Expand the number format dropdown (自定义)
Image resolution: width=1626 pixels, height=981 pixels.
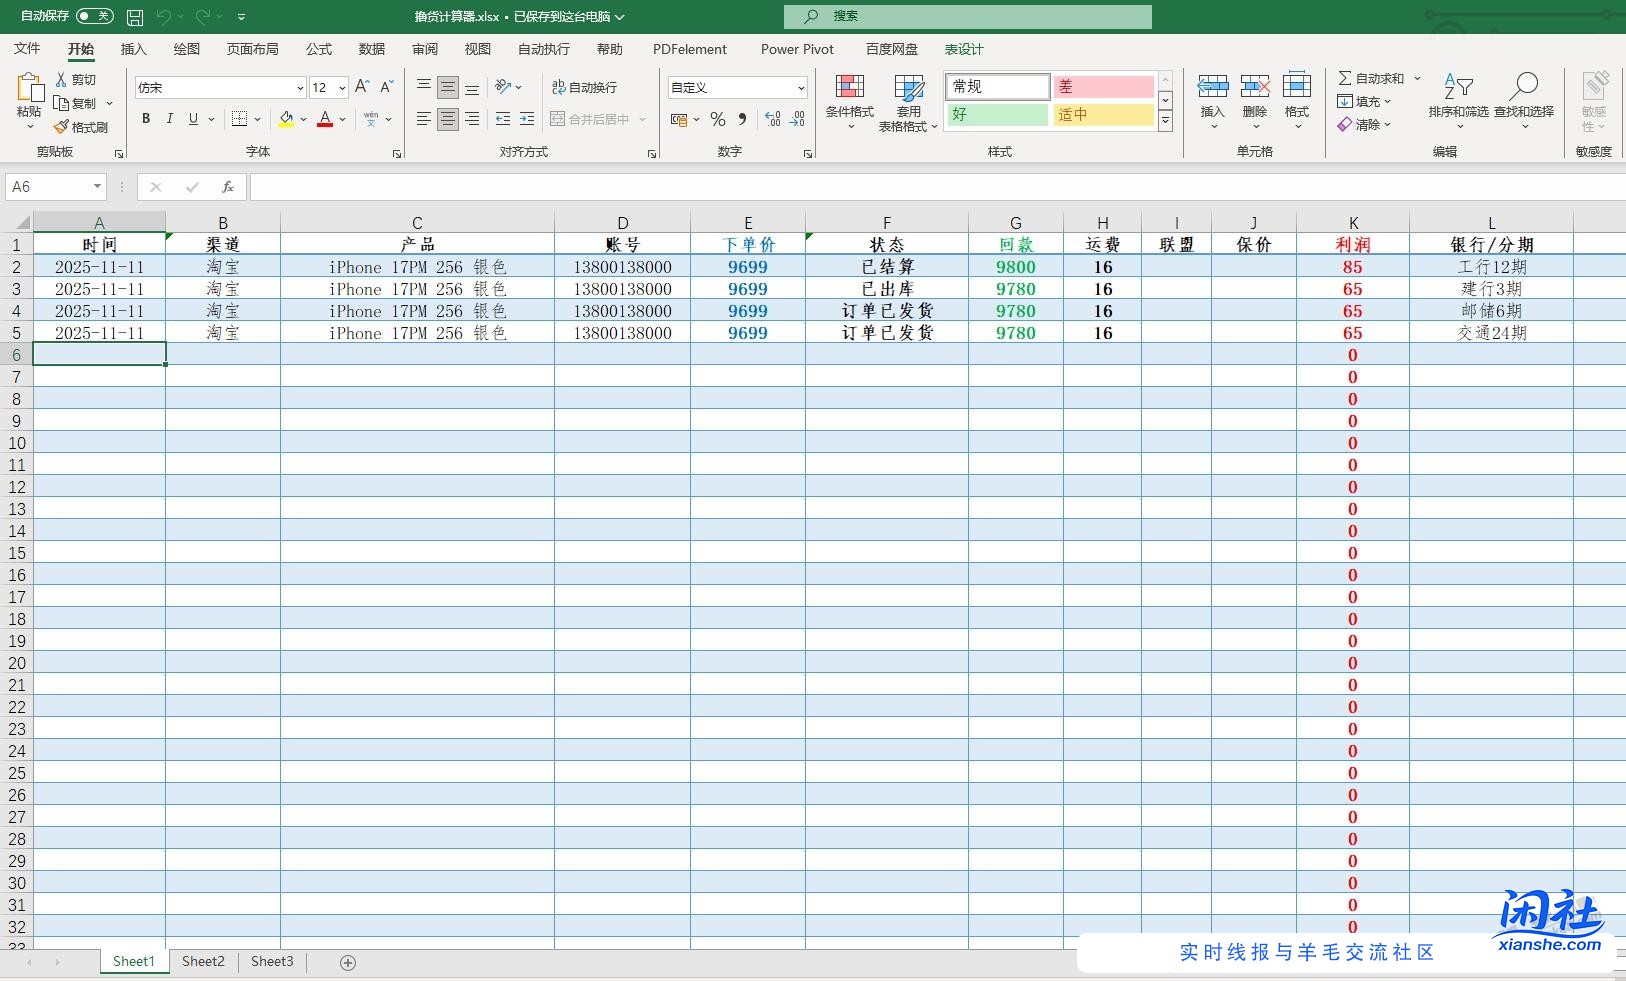(800, 88)
